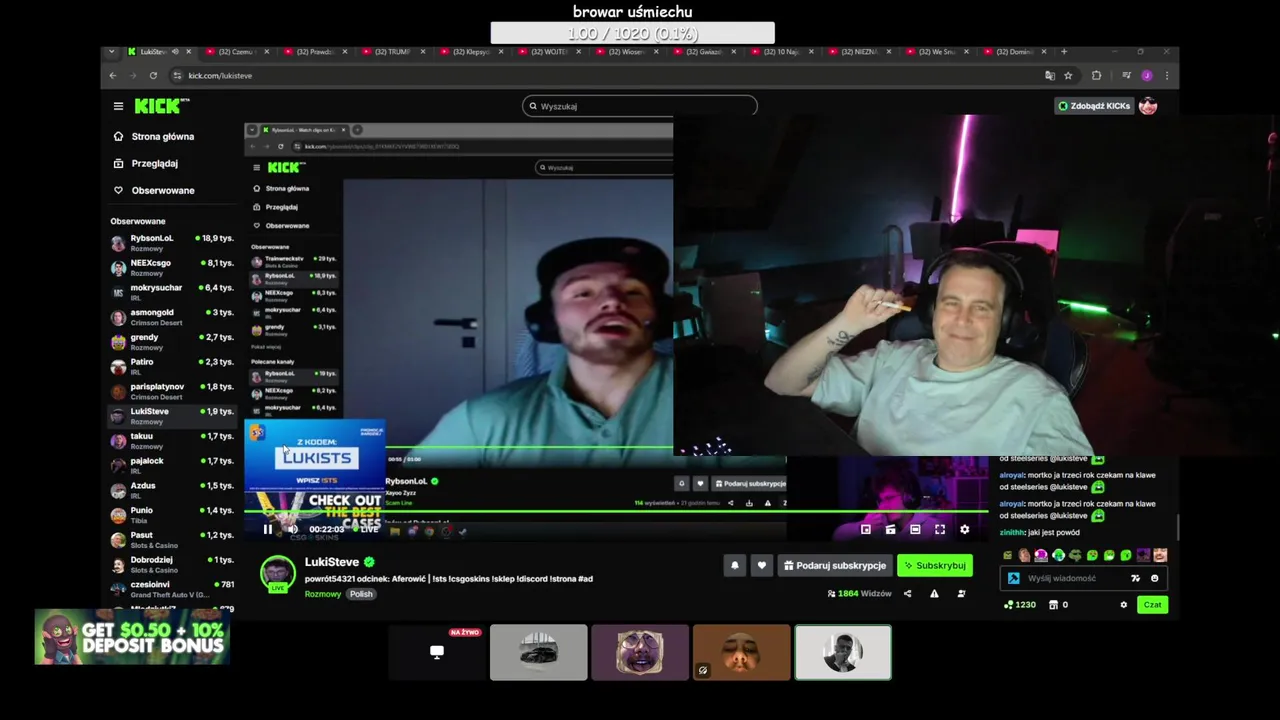
Task: Click the chat identity hammer badge
Action: coord(1013,578)
